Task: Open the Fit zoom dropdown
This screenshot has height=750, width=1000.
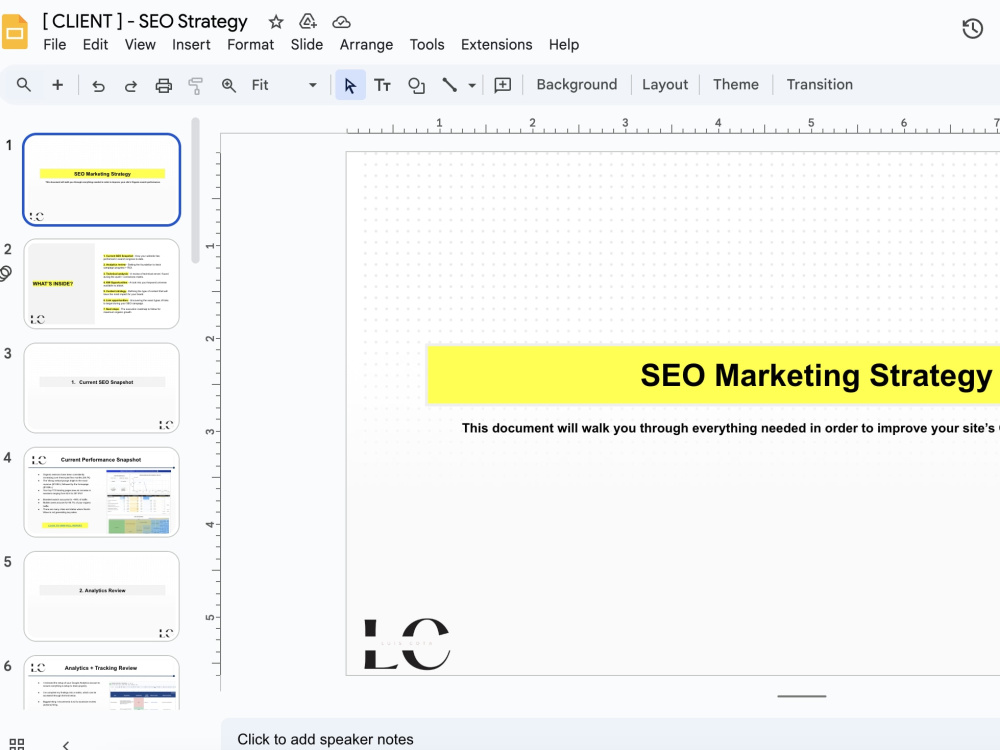Action: click(x=284, y=85)
